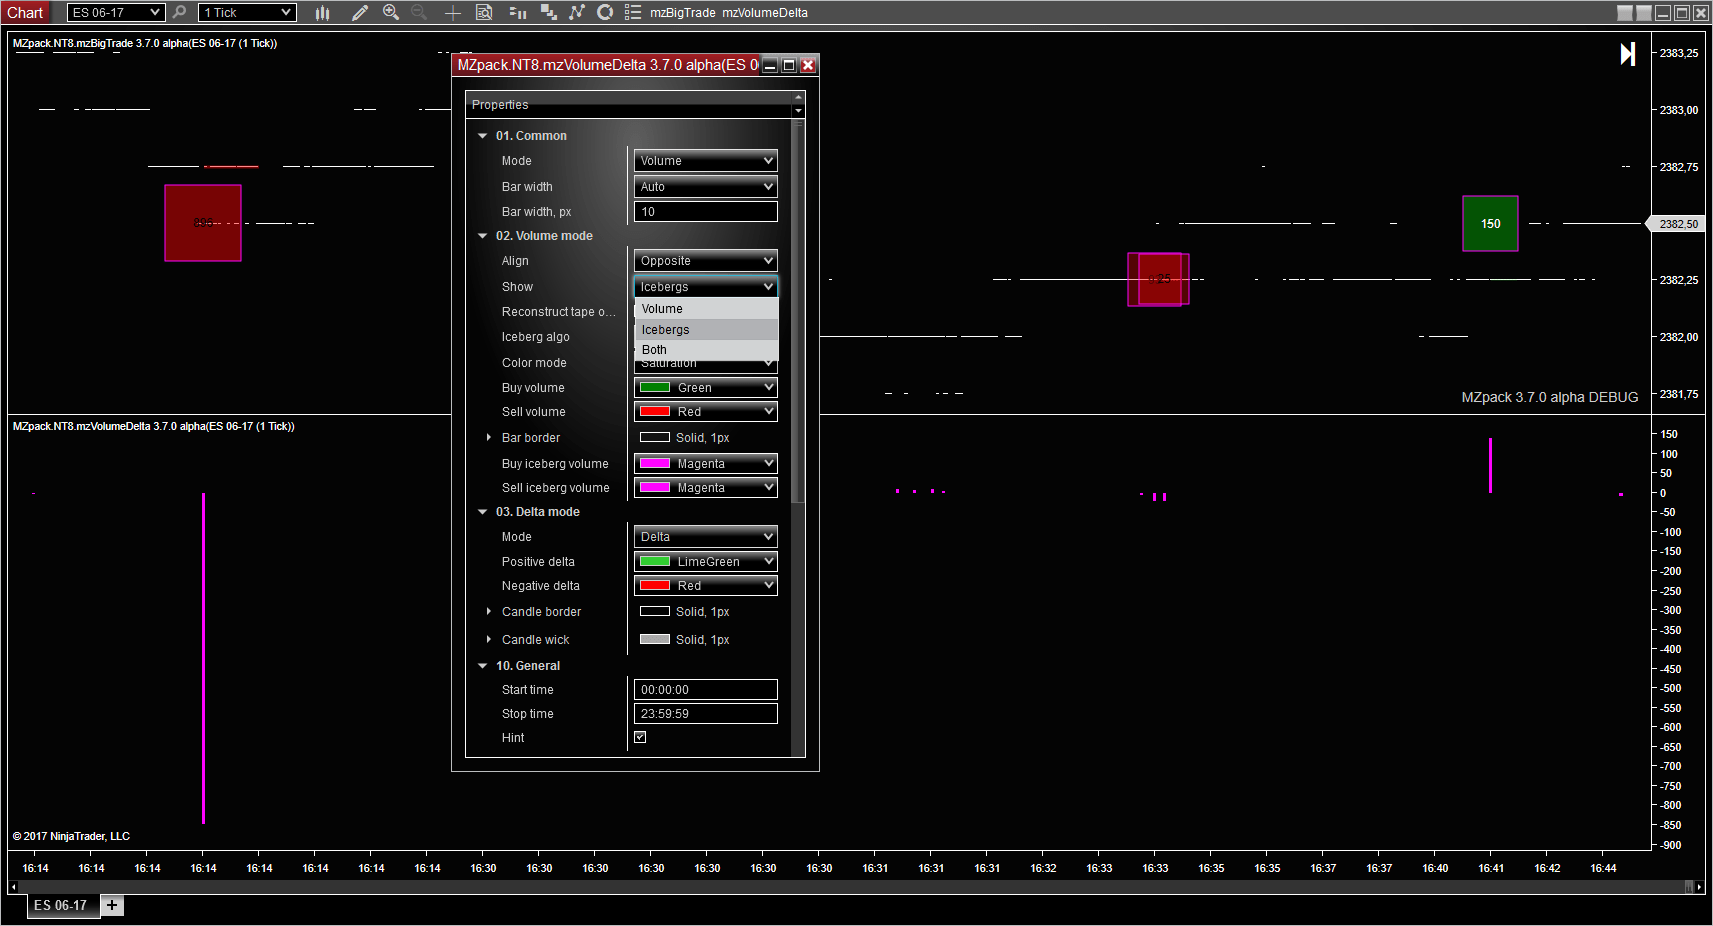
Task: Click scroll-left arrow on chart scrollbar
Action: pyautogui.click(x=13, y=886)
